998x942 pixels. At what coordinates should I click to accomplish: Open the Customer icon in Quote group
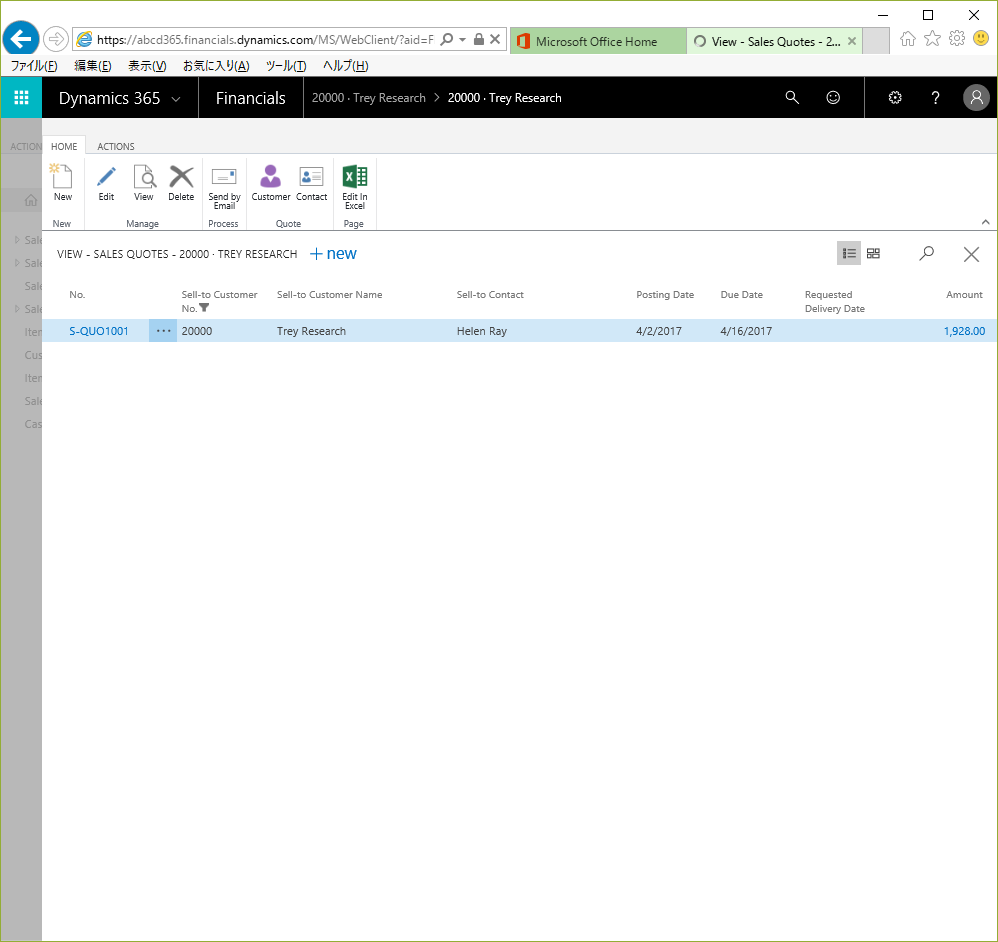click(271, 176)
